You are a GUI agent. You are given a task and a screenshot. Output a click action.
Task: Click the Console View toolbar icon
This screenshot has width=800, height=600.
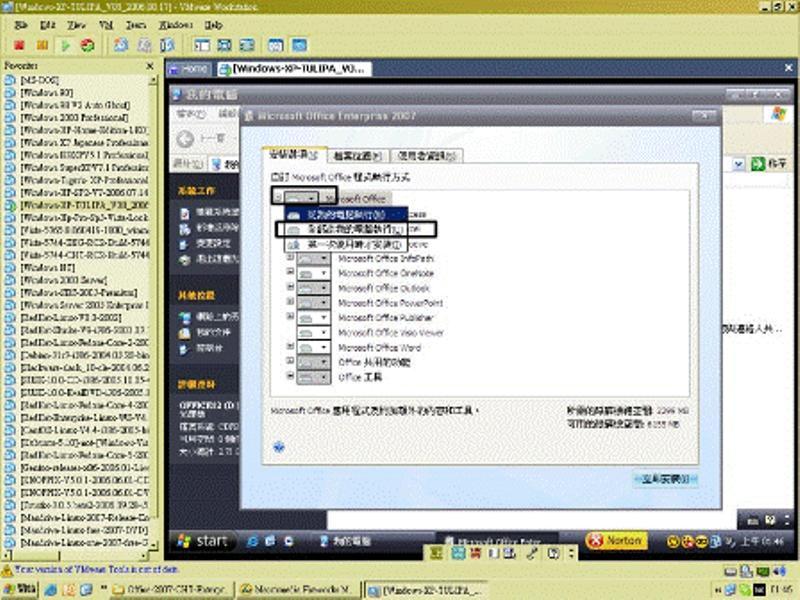[x=299, y=45]
